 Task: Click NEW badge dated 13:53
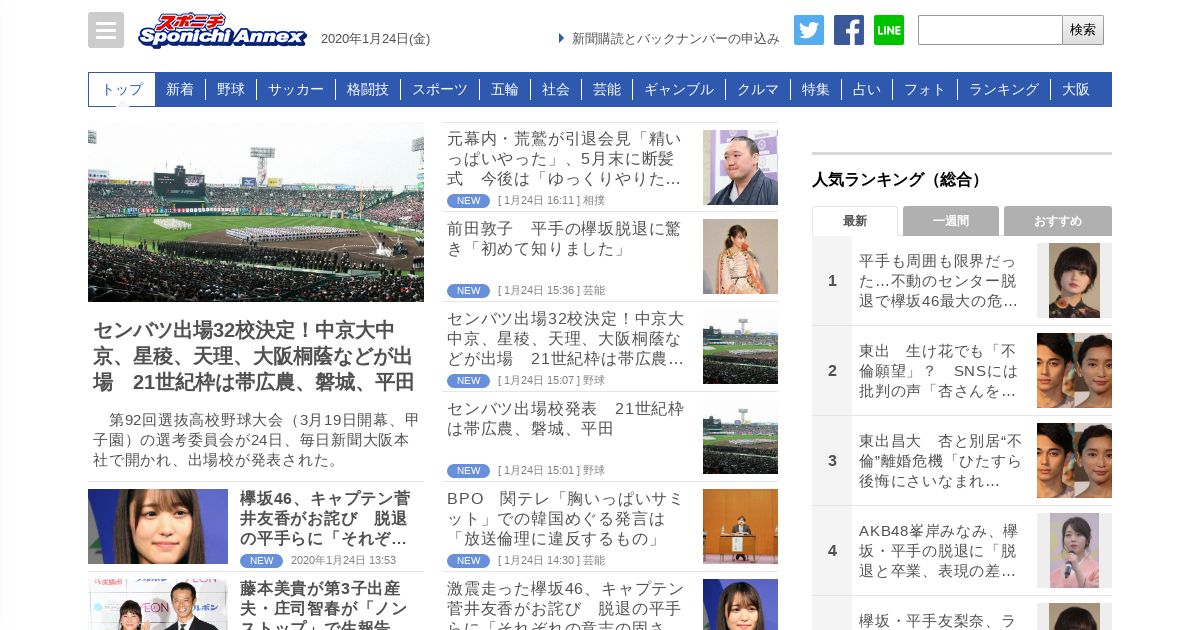(x=261, y=560)
